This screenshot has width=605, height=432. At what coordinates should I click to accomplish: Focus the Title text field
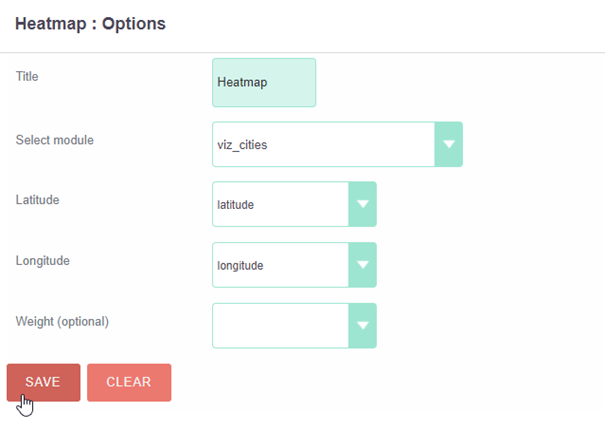coord(264,83)
